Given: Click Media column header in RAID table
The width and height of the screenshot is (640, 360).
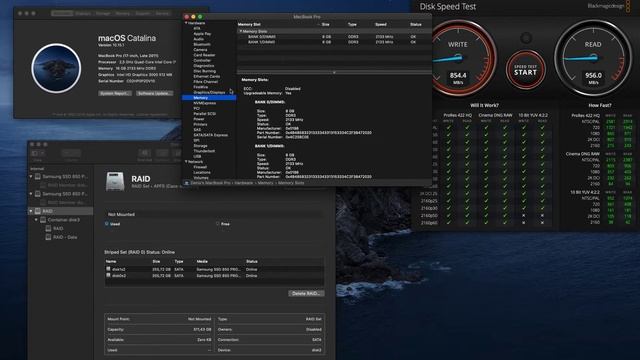Looking at the screenshot, I should [202, 261].
